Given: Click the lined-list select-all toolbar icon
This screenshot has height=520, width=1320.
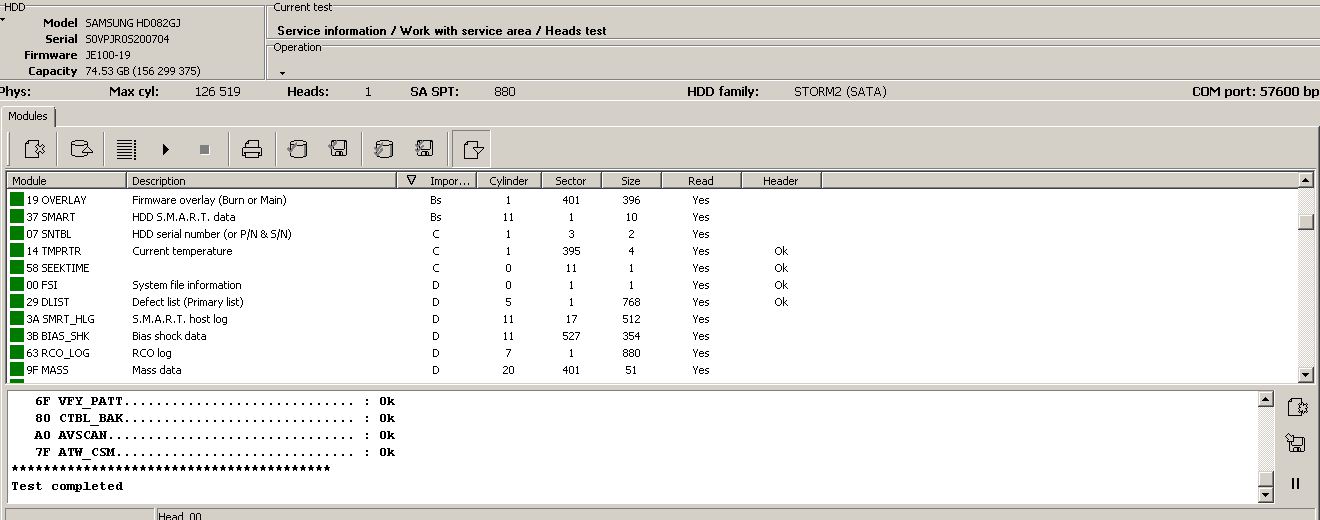Looking at the screenshot, I should 126,149.
